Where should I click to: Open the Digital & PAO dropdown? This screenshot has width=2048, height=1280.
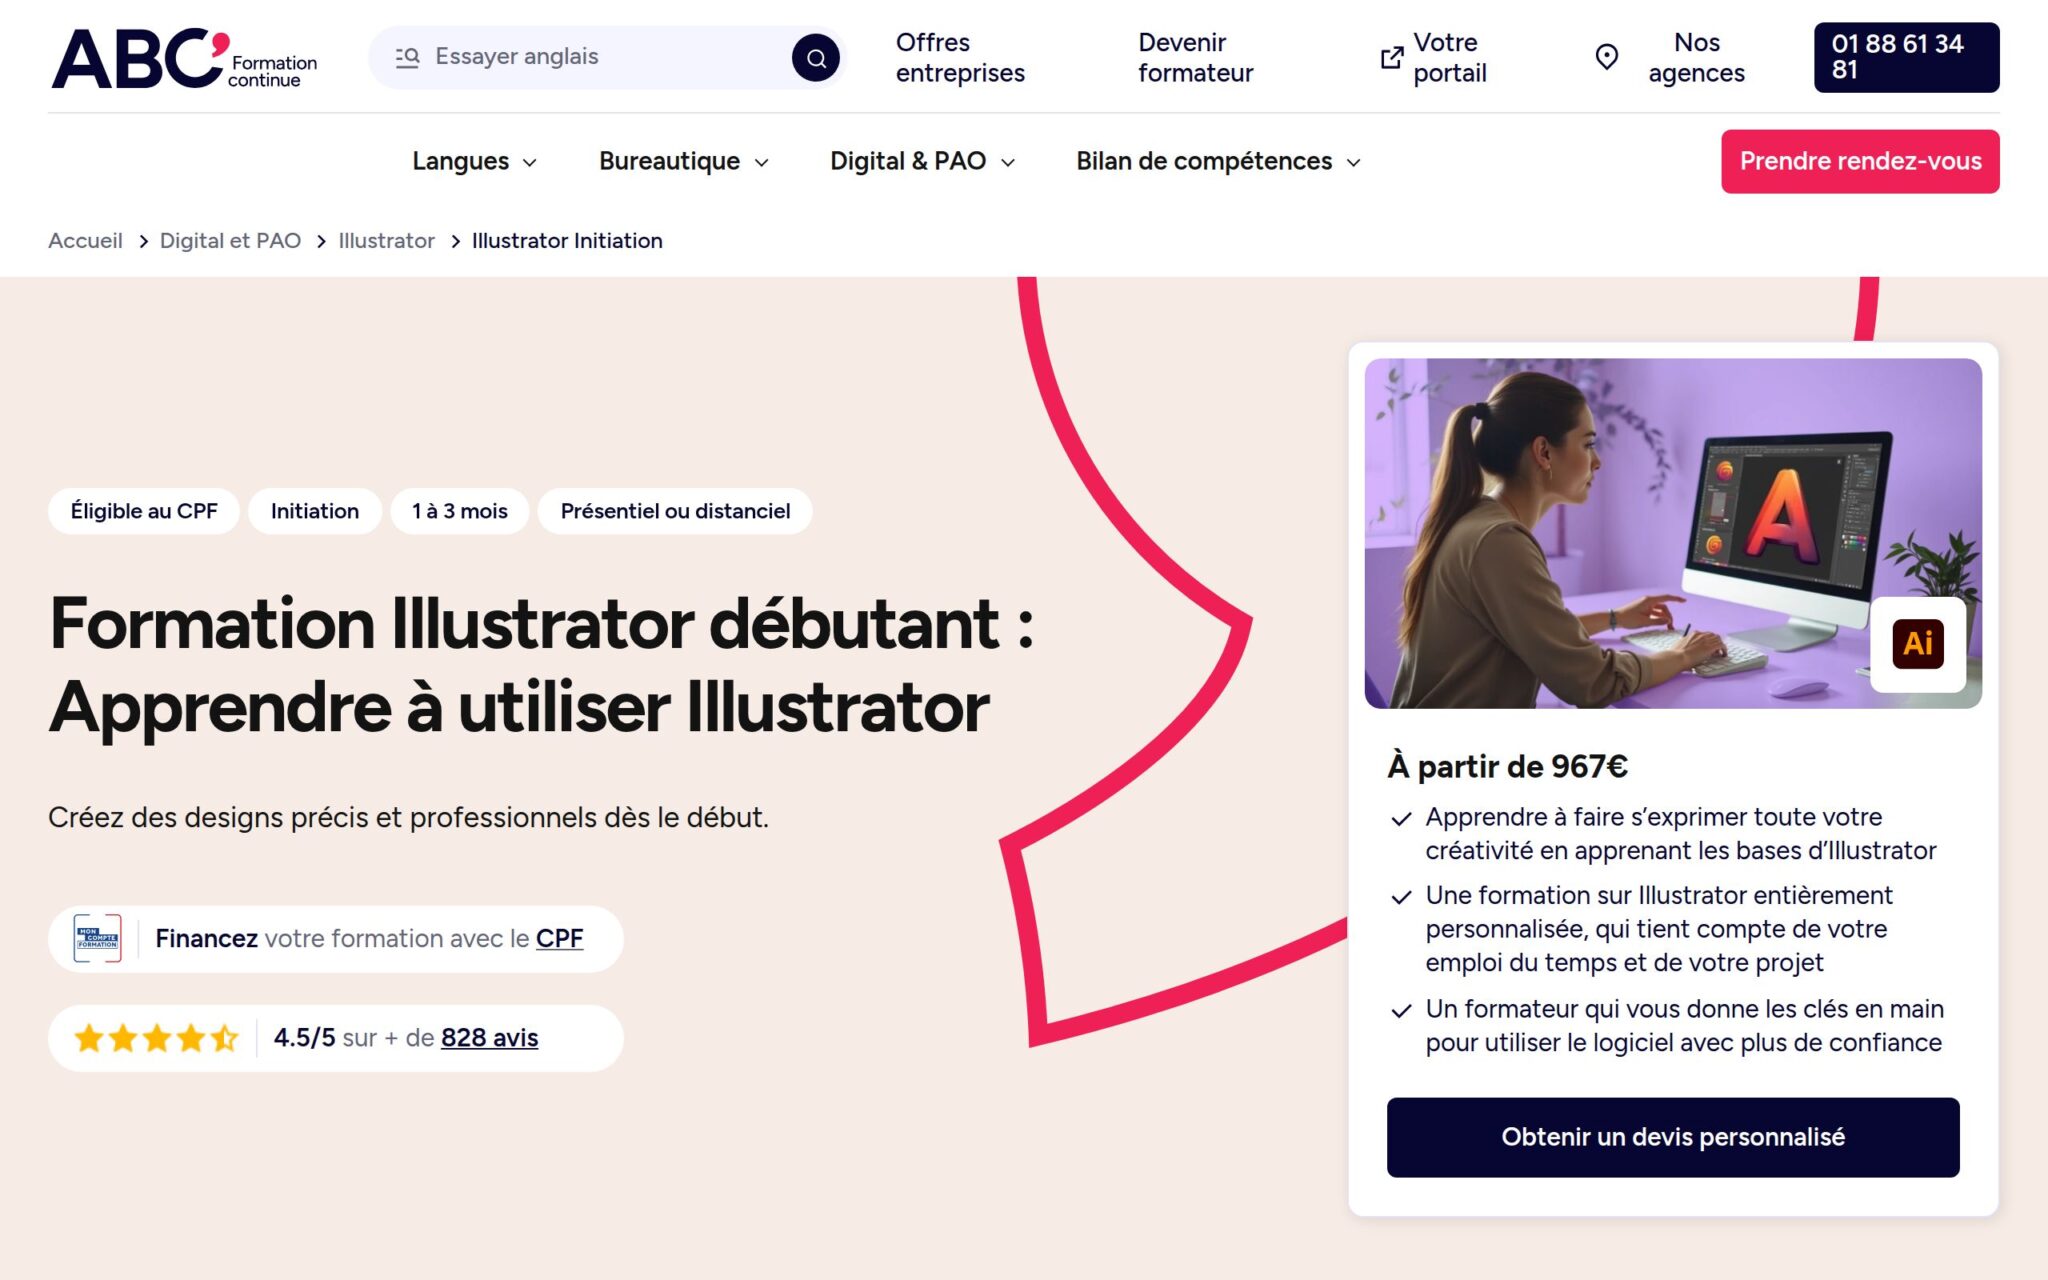pyautogui.click(x=922, y=161)
